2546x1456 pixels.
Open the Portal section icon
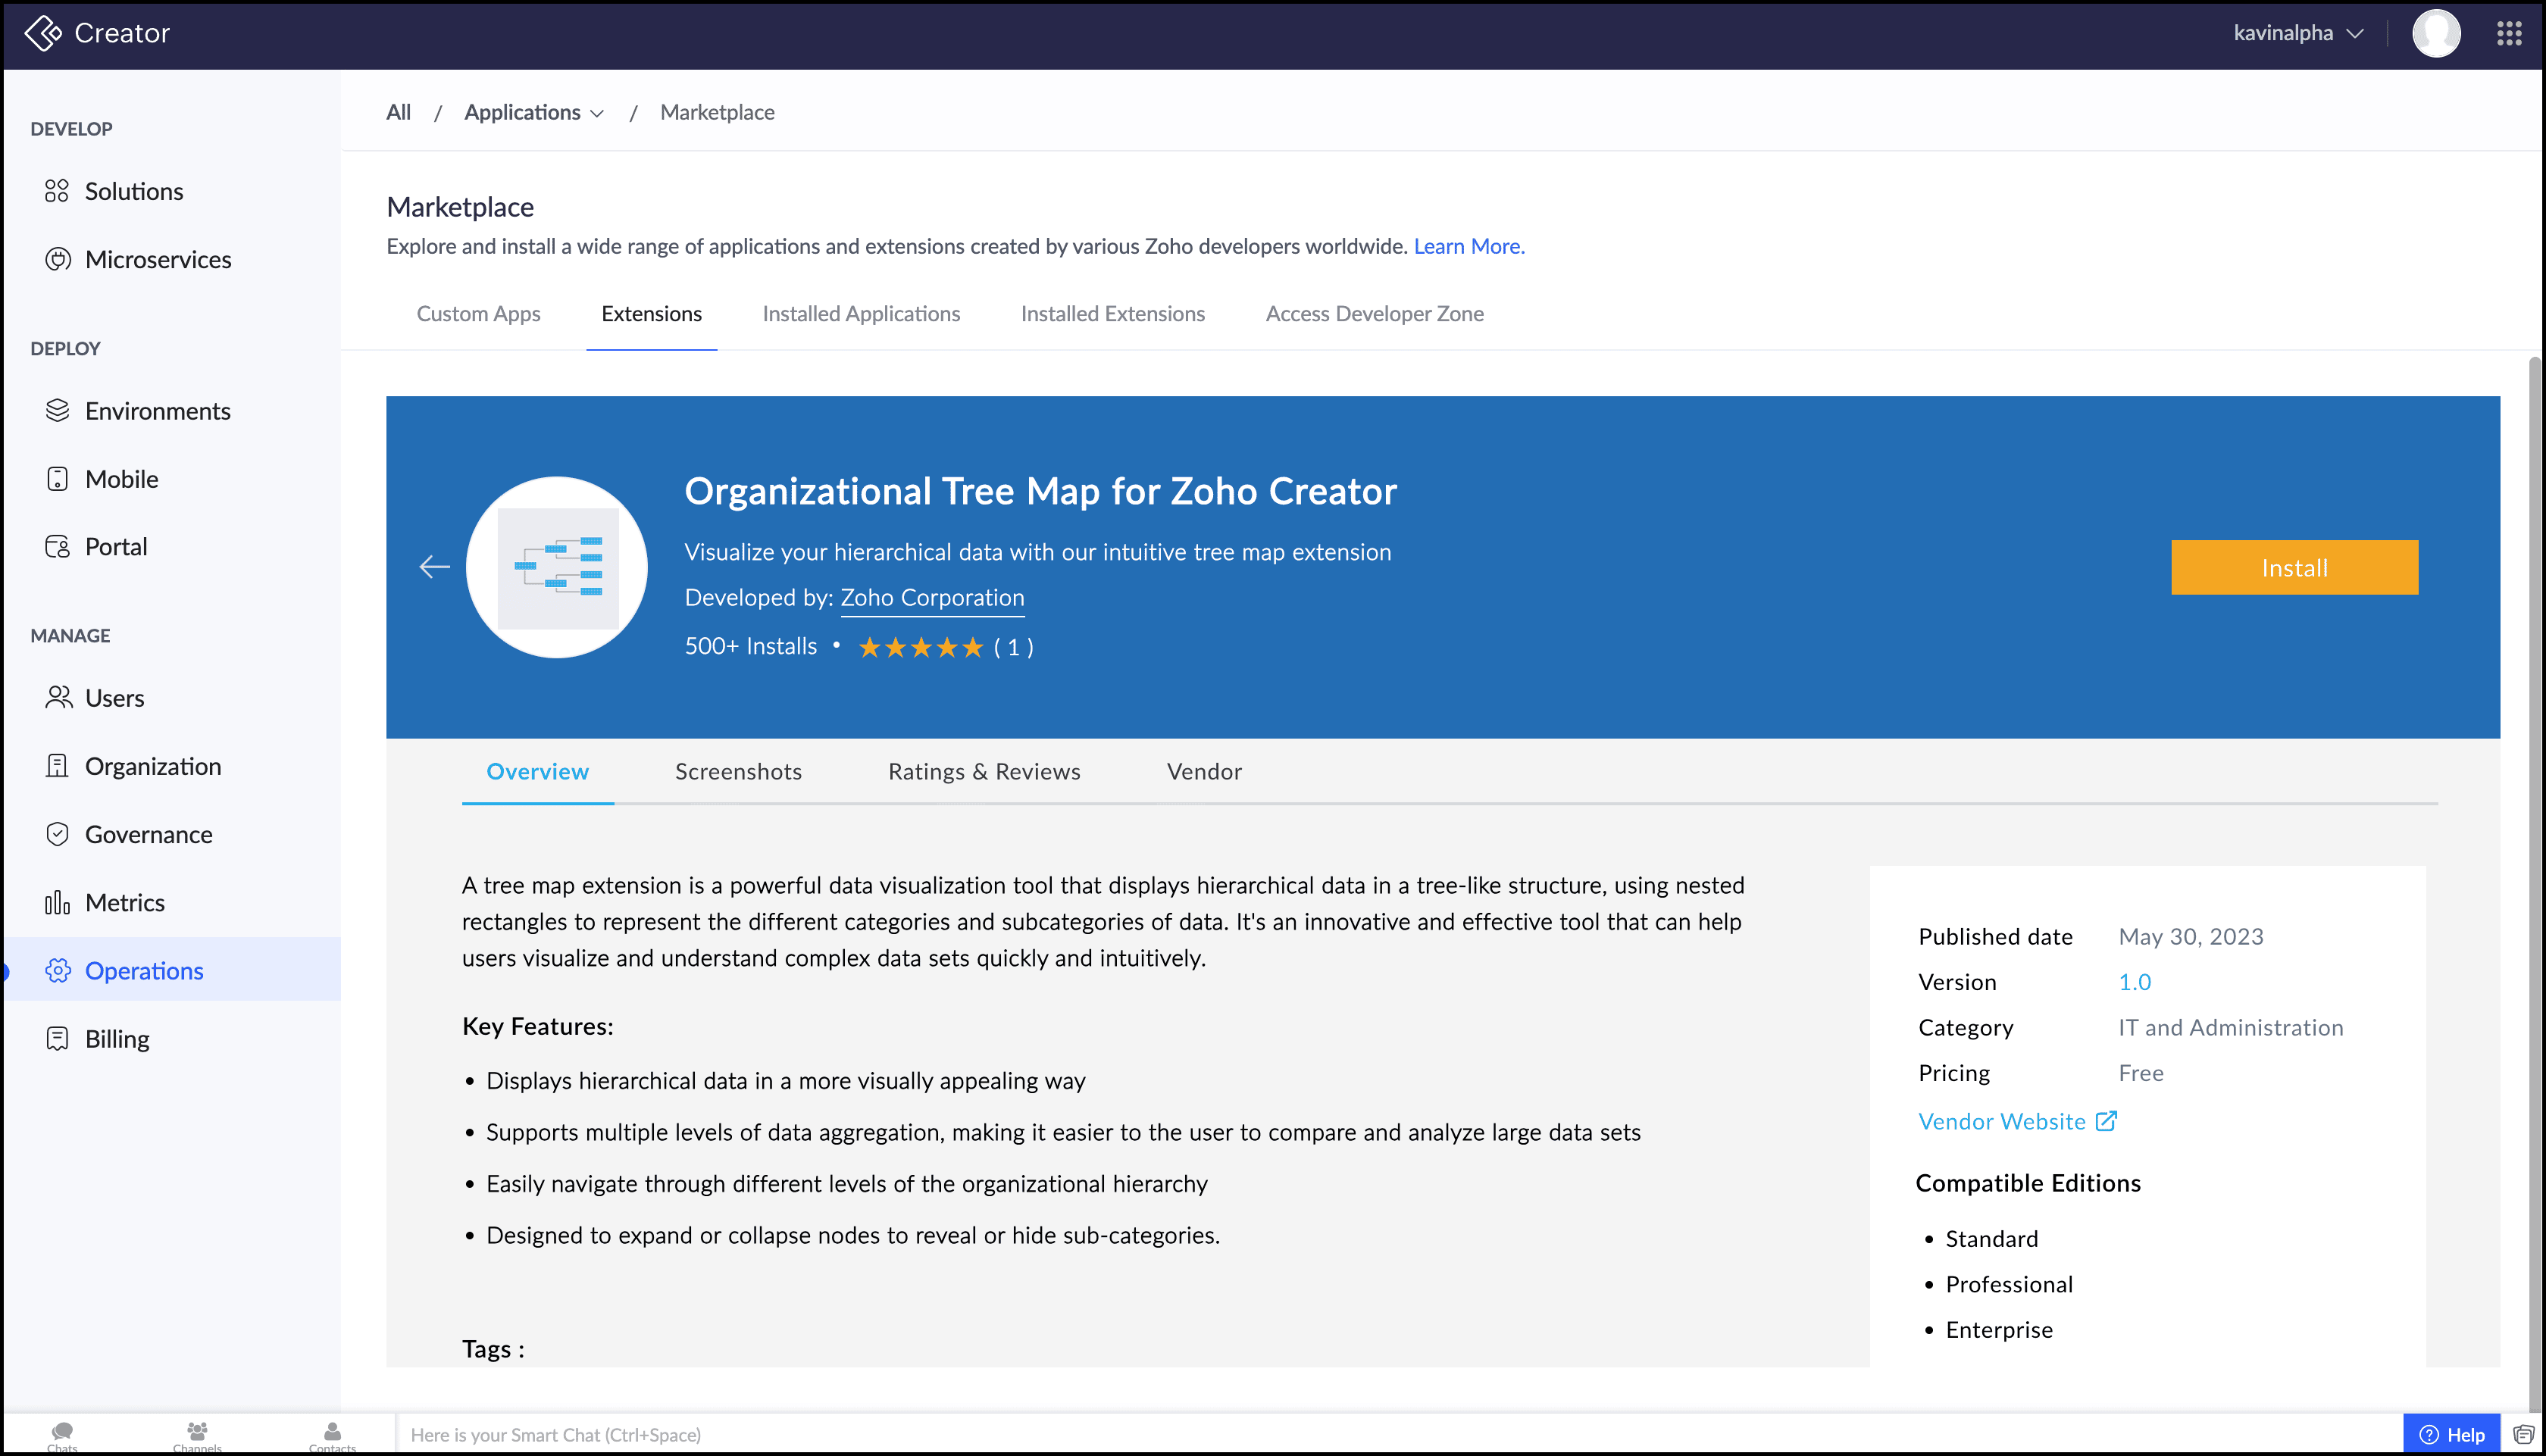[58, 547]
